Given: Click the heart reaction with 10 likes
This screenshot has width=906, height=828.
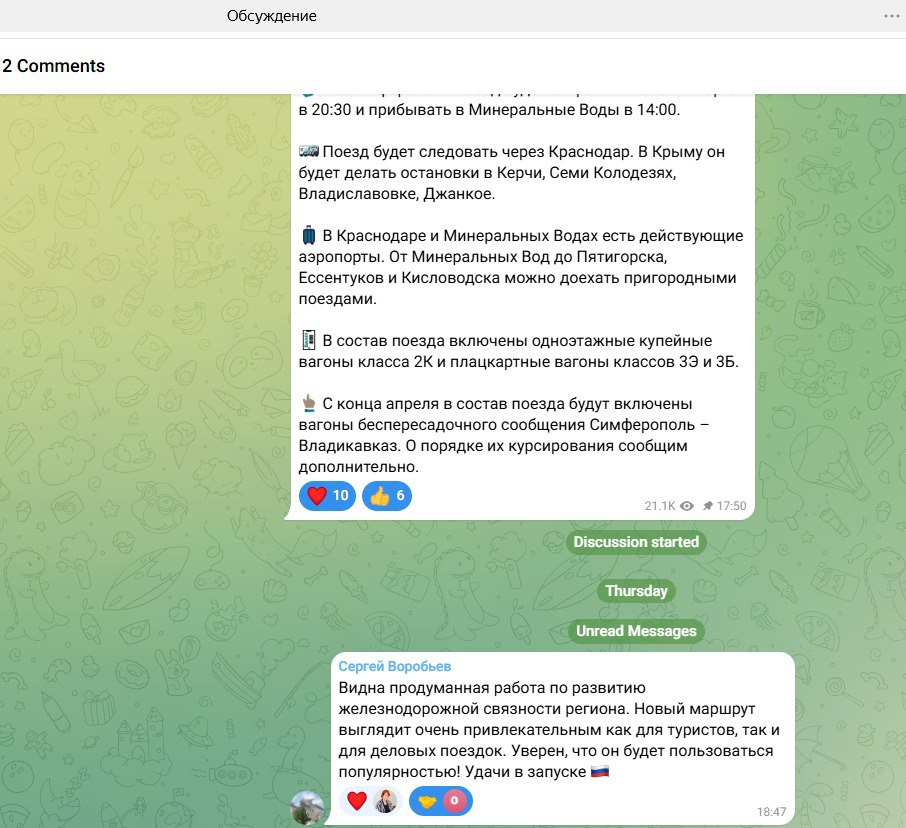Looking at the screenshot, I should pyautogui.click(x=327, y=496).
